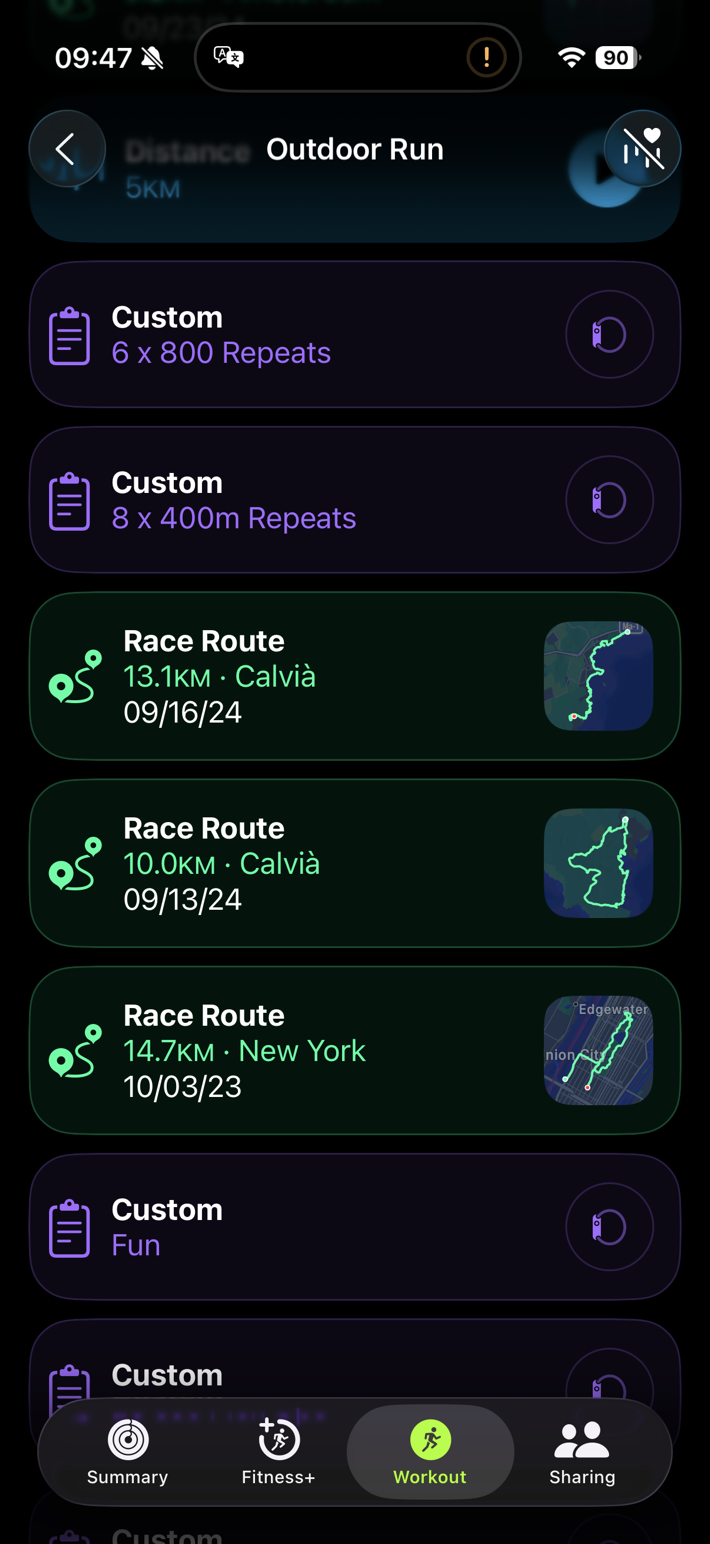Tap route pin icon for 10.0KM Calvià
Image resolution: width=710 pixels, height=1544 pixels.
click(x=76, y=864)
